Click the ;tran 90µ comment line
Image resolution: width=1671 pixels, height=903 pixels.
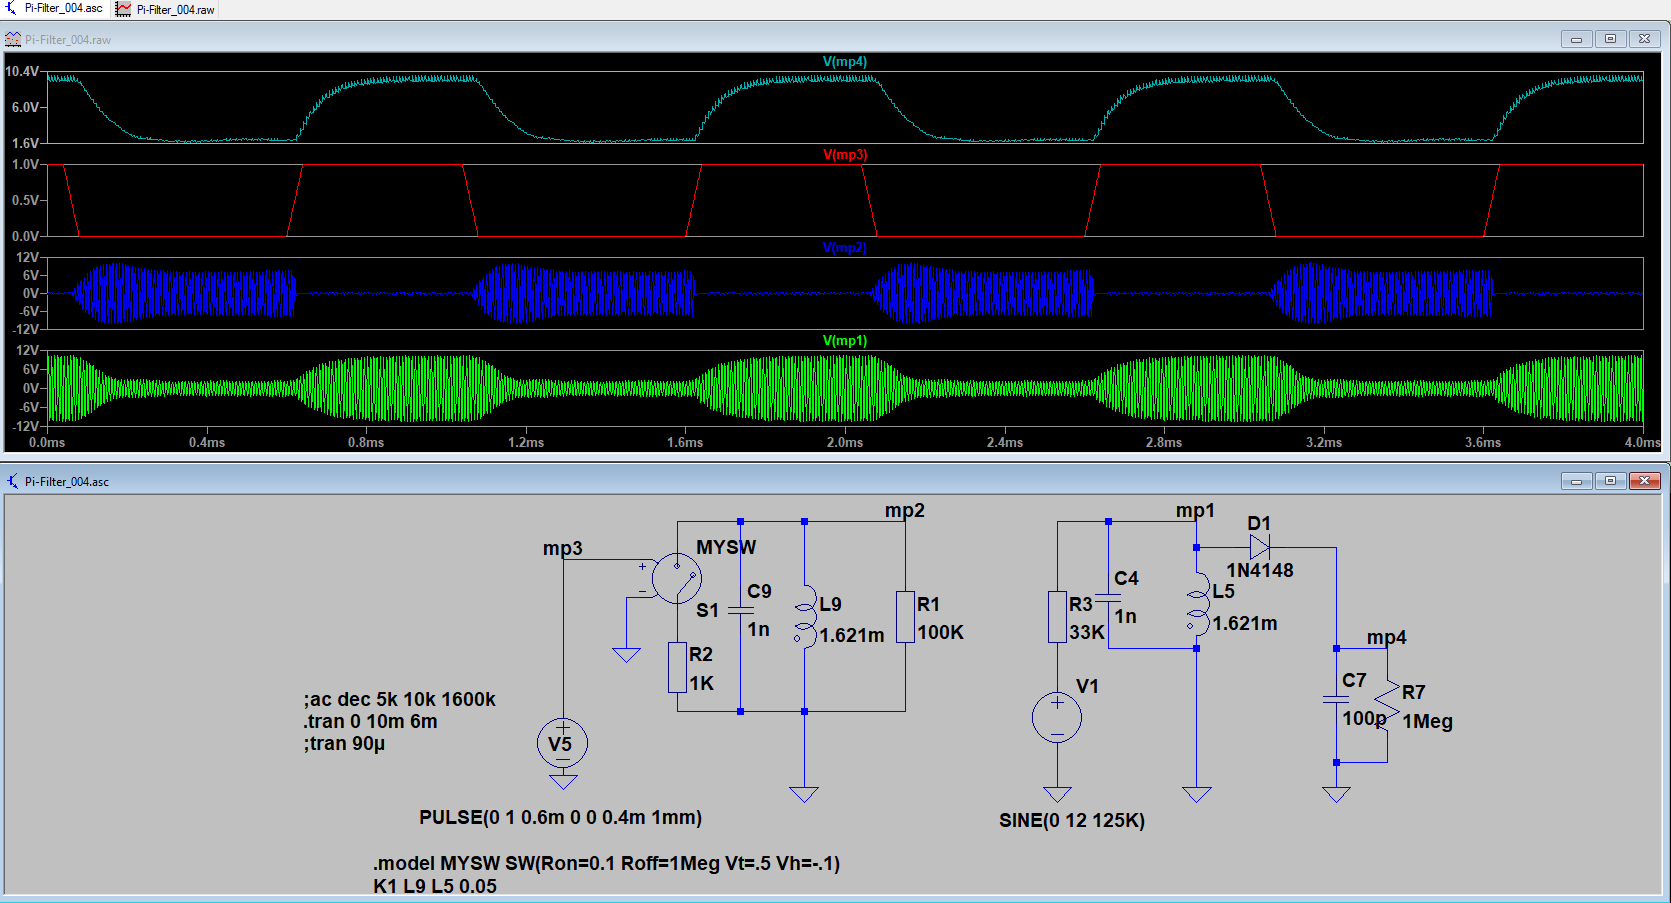(344, 743)
